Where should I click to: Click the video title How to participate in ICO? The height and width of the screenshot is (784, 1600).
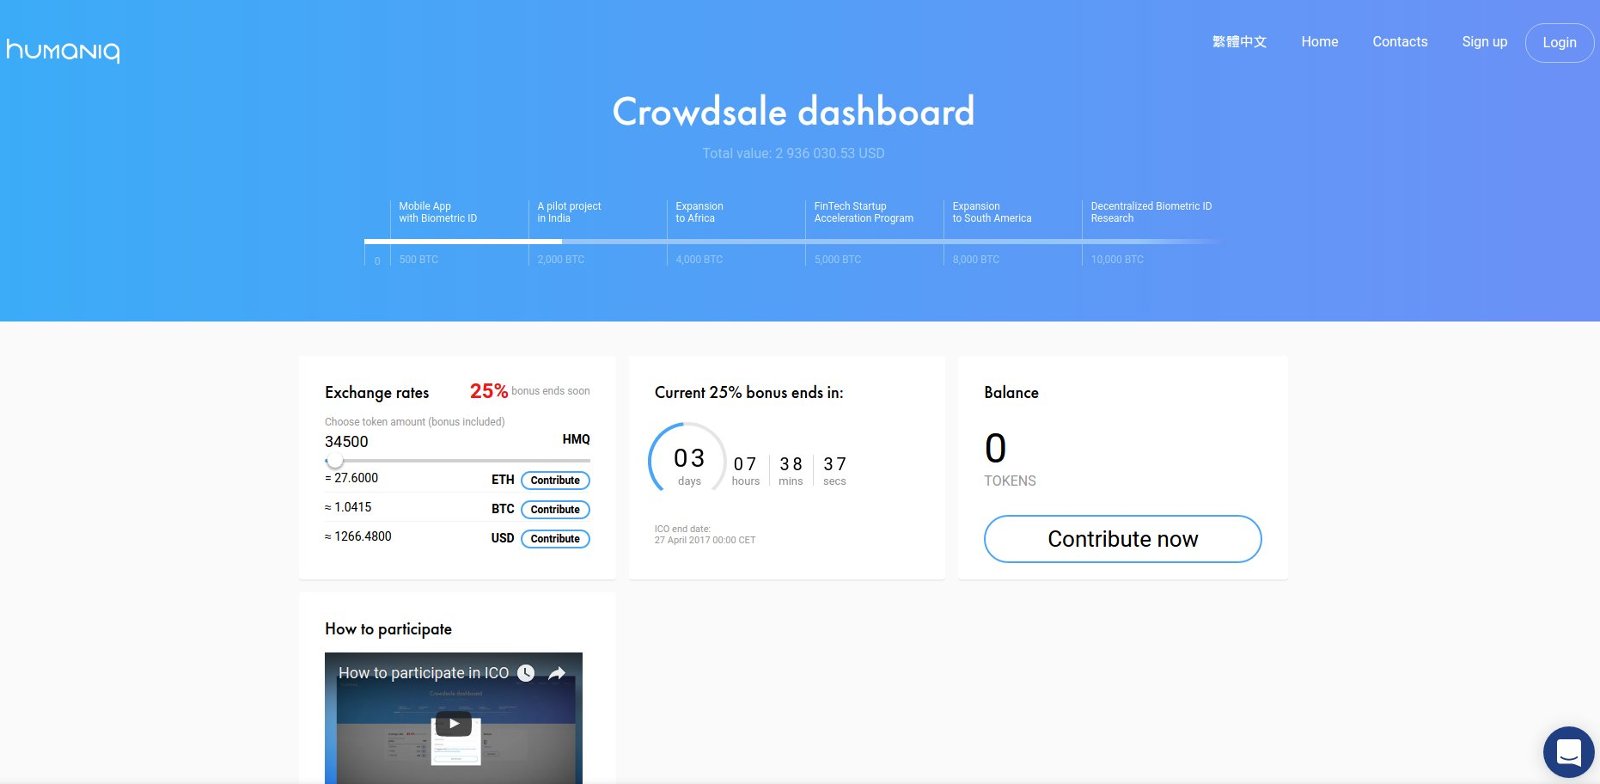423,673
